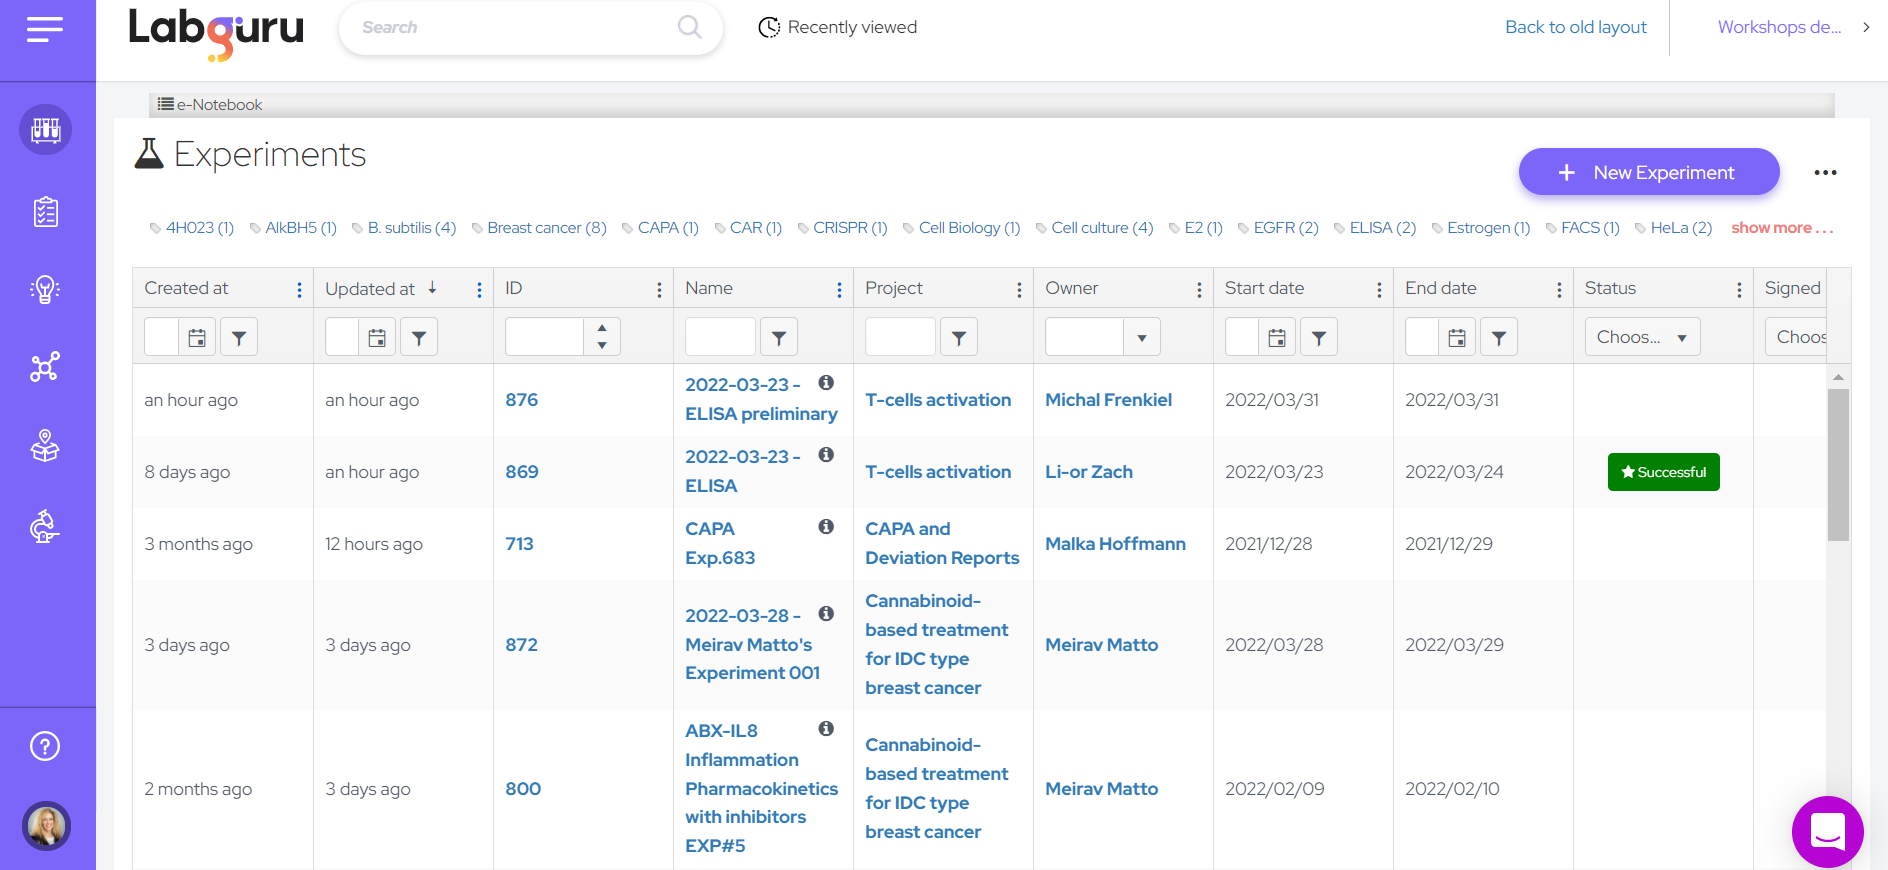
Task: Open the test tubes lab icon in sidebar
Action: [x=45, y=130]
